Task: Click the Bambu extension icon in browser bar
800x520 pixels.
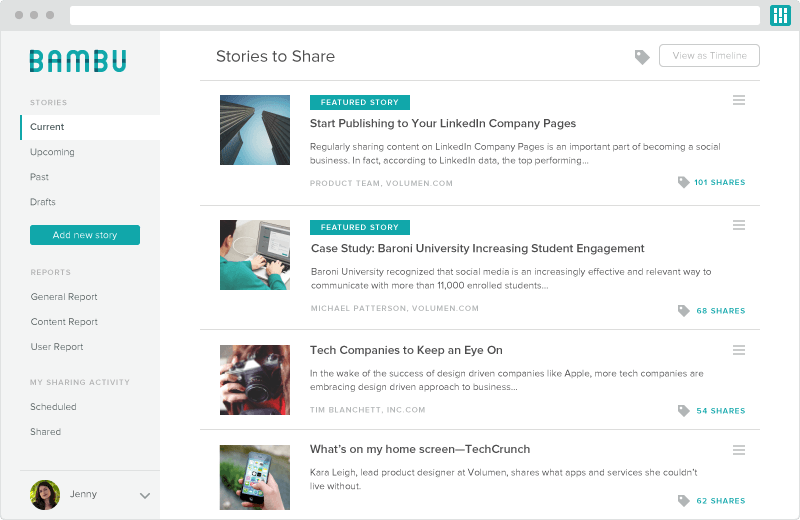Action: click(x=780, y=15)
